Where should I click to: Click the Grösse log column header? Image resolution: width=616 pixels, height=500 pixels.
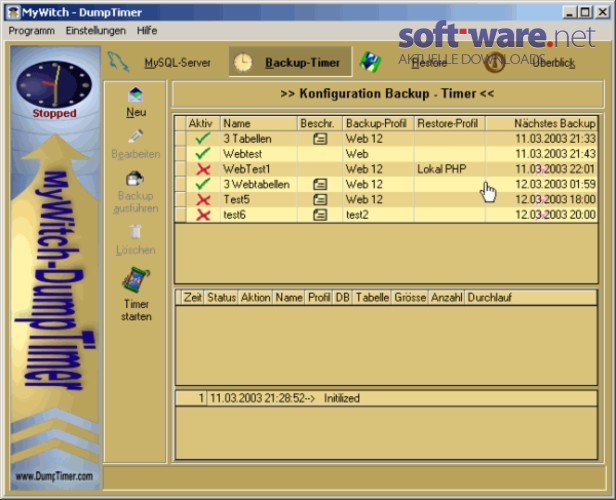click(x=410, y=297)
